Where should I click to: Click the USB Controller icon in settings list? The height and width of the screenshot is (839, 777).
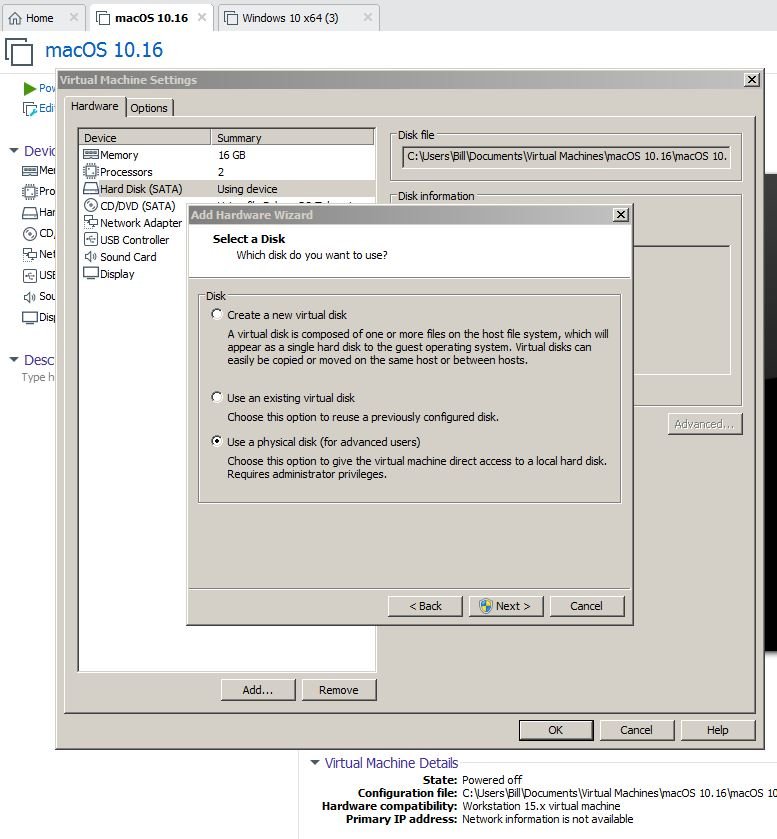pyautogui.click(x=91, y=239)
